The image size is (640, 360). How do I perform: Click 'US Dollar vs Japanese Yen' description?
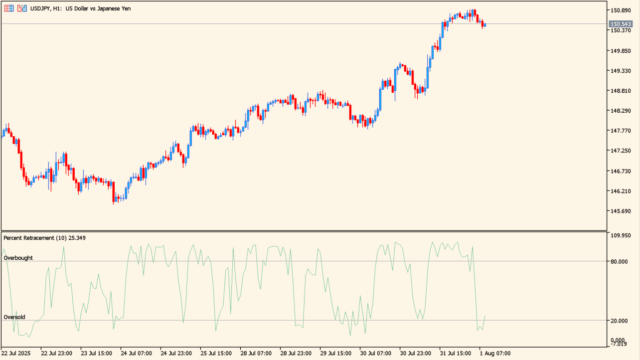98,9
